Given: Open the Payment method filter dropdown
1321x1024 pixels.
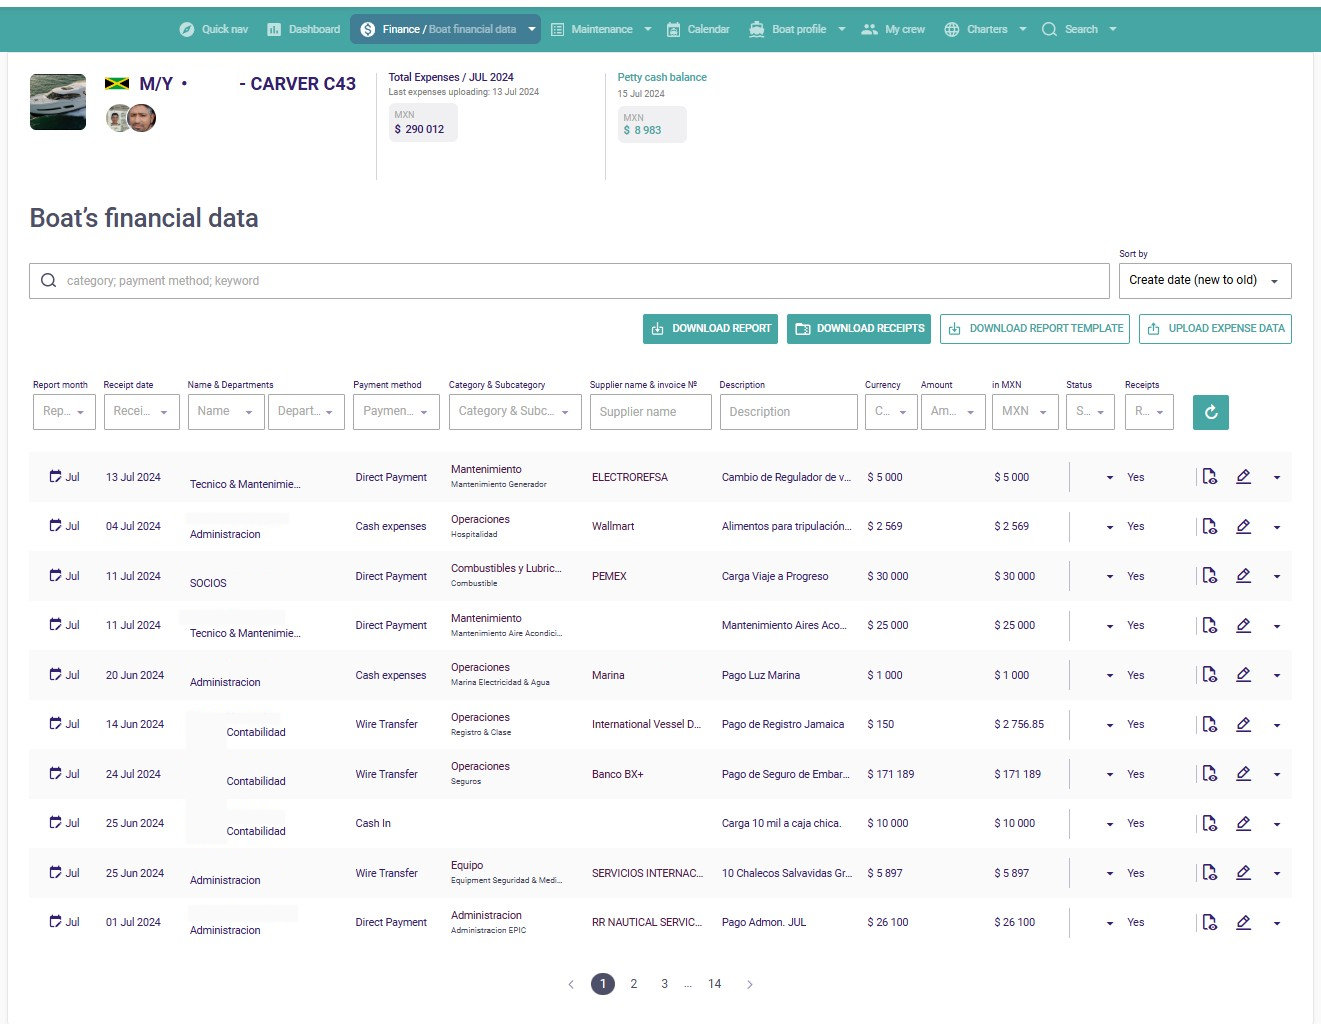Looking at the screenshot, I should point(396,412).
